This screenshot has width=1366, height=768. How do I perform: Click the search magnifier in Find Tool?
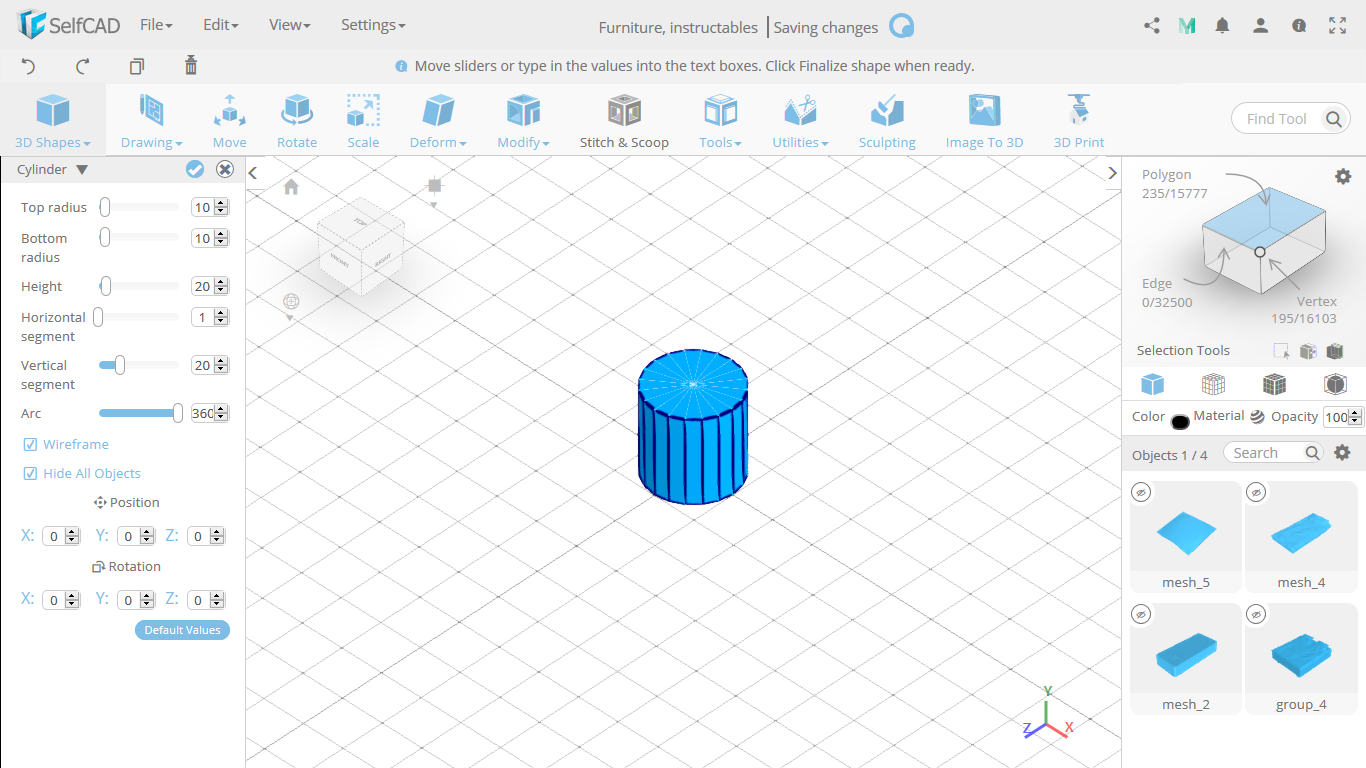[1334, 119]
